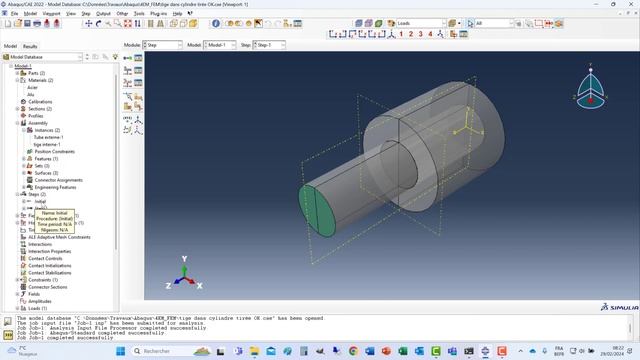Switch to the Results tab

[x=30, y=46]
